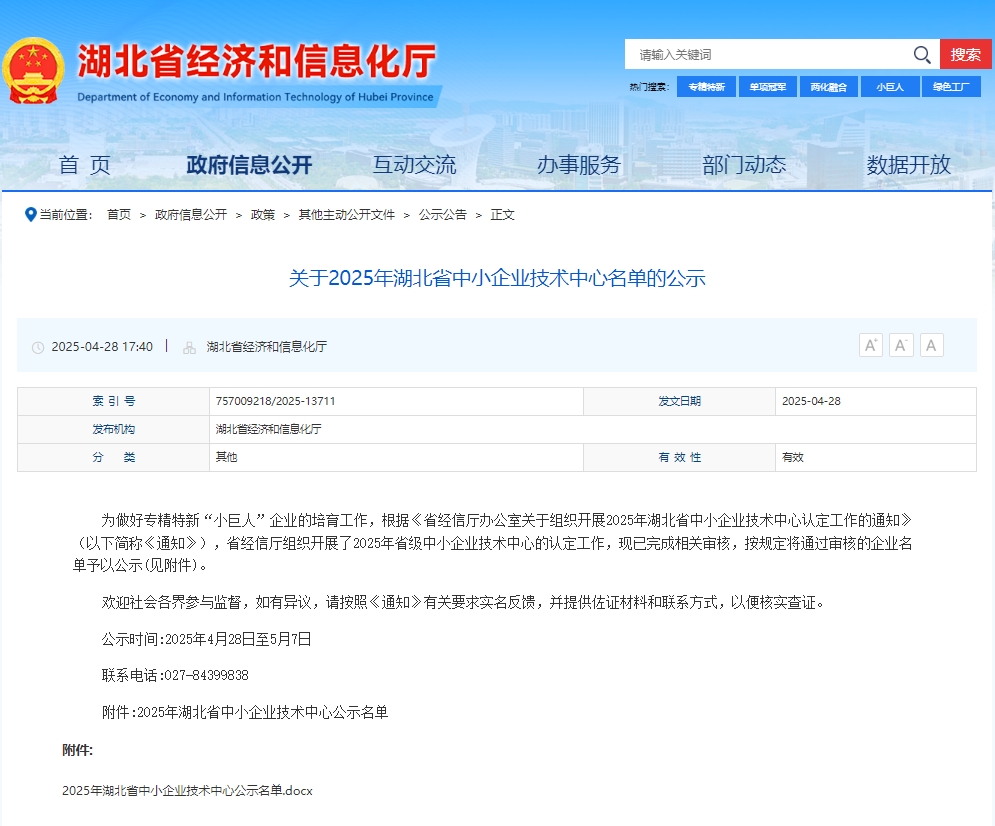
Task: Open the 数据开放 tab
Action: [909, 165]
